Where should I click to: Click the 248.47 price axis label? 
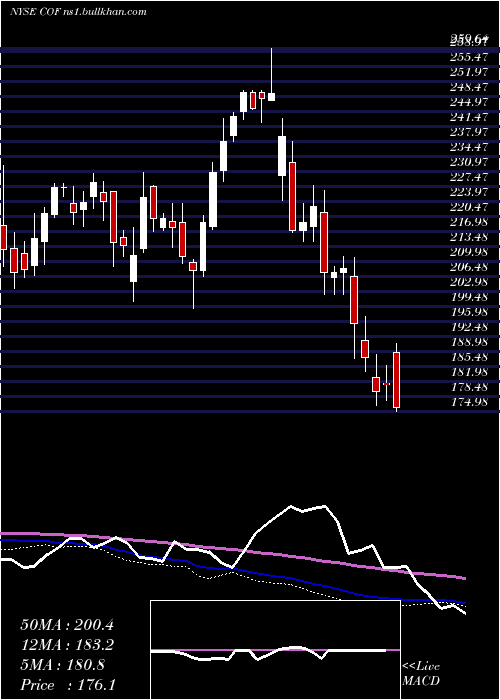468,87
